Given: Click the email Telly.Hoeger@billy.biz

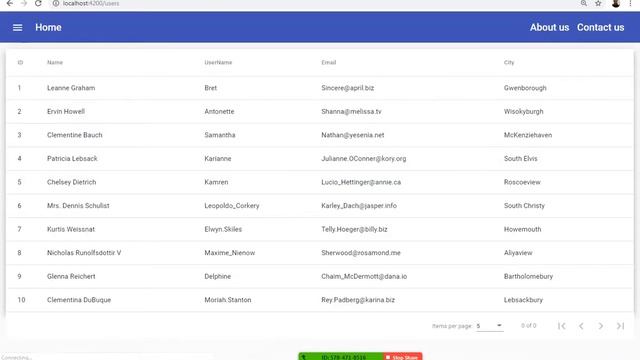Looking at the screenshot, I should coord(354,229).
